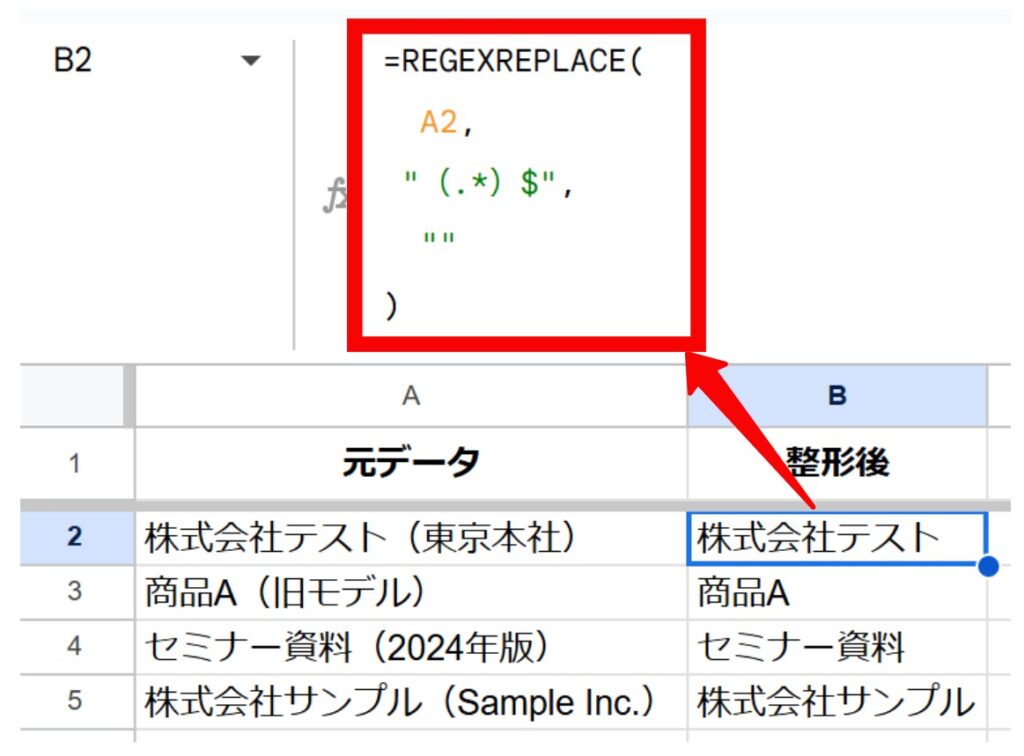Select cell B5 株式会社サンプル
The width and height of the screenshot is (1024, 756).
(837, 702)
